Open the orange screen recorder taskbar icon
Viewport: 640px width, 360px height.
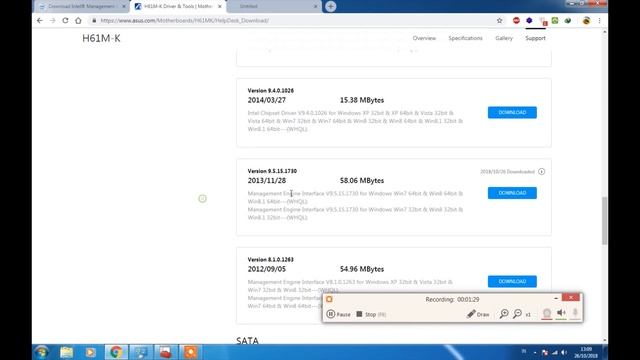pyautogui.click(x=191, y=352)
